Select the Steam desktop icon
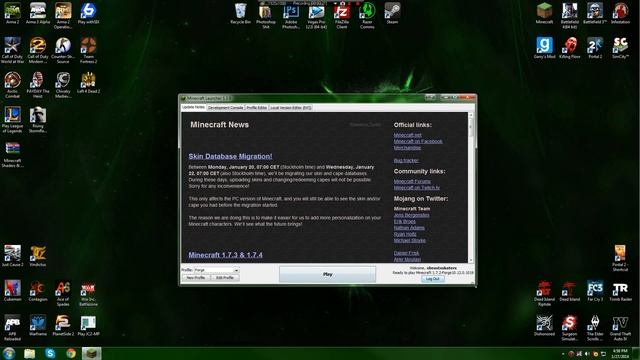The image size is (640, 360). click(392, 13)
